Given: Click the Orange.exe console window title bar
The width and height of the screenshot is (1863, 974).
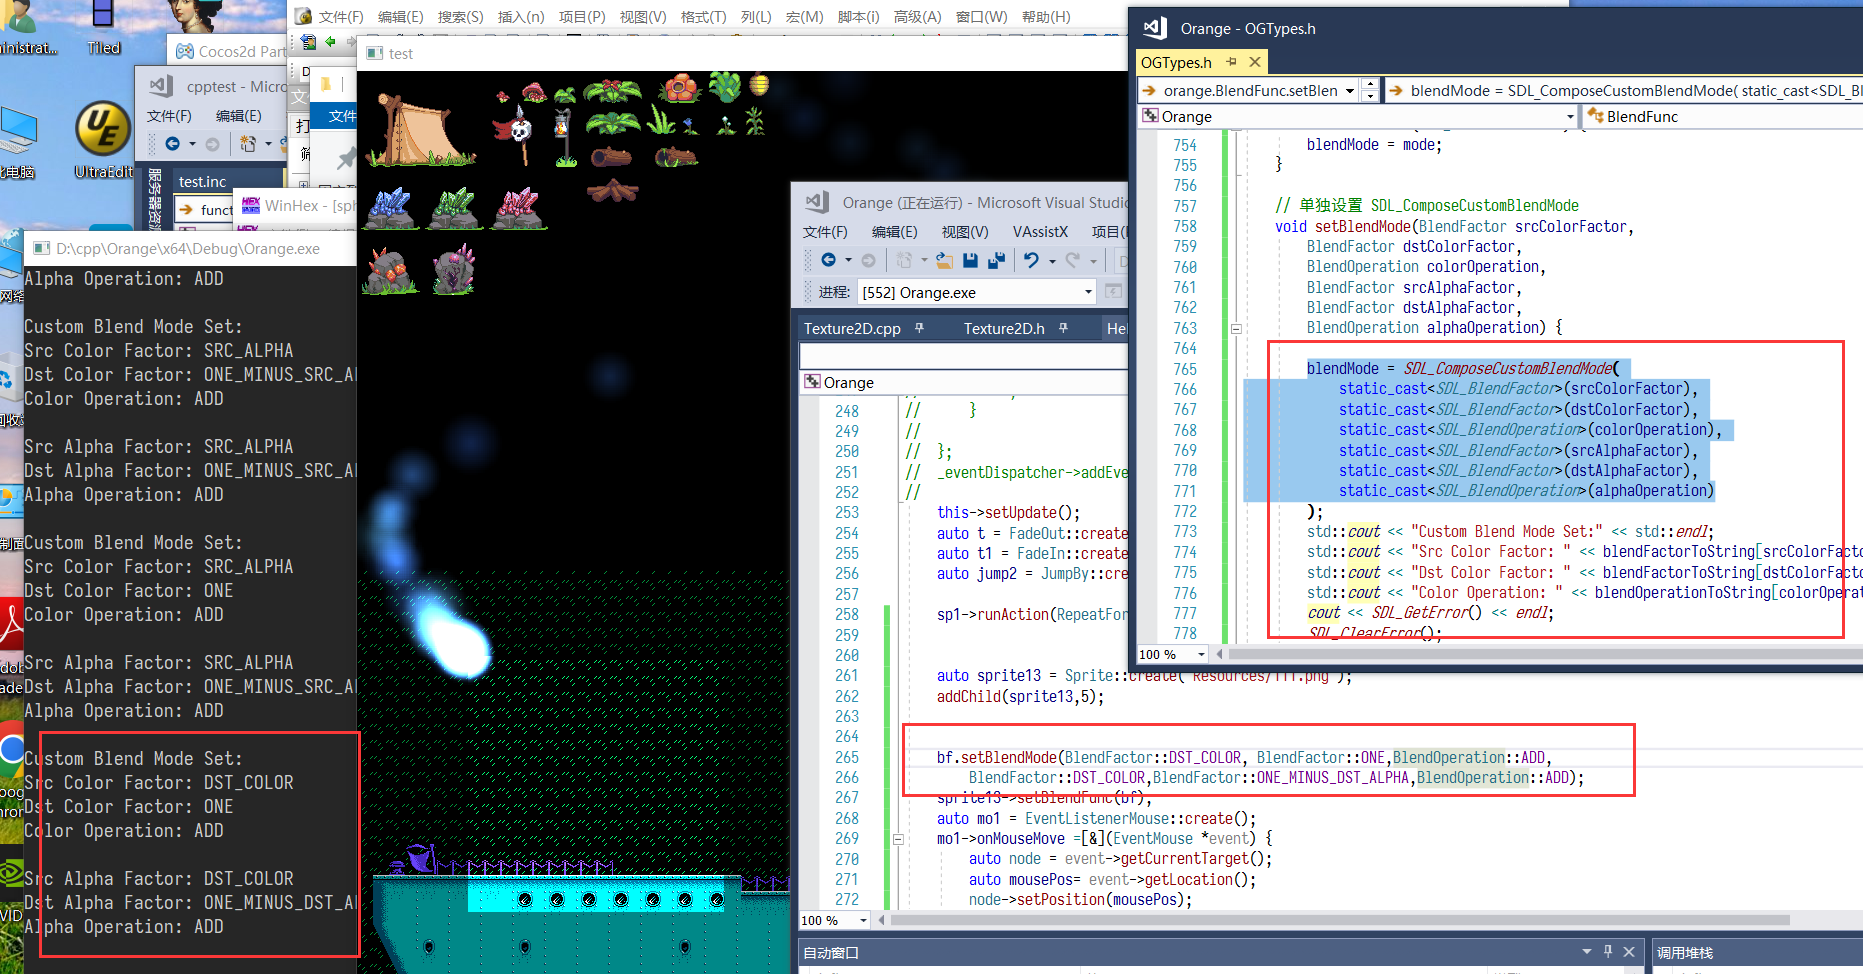Looking at the screenshot, I should coord(190,248).
